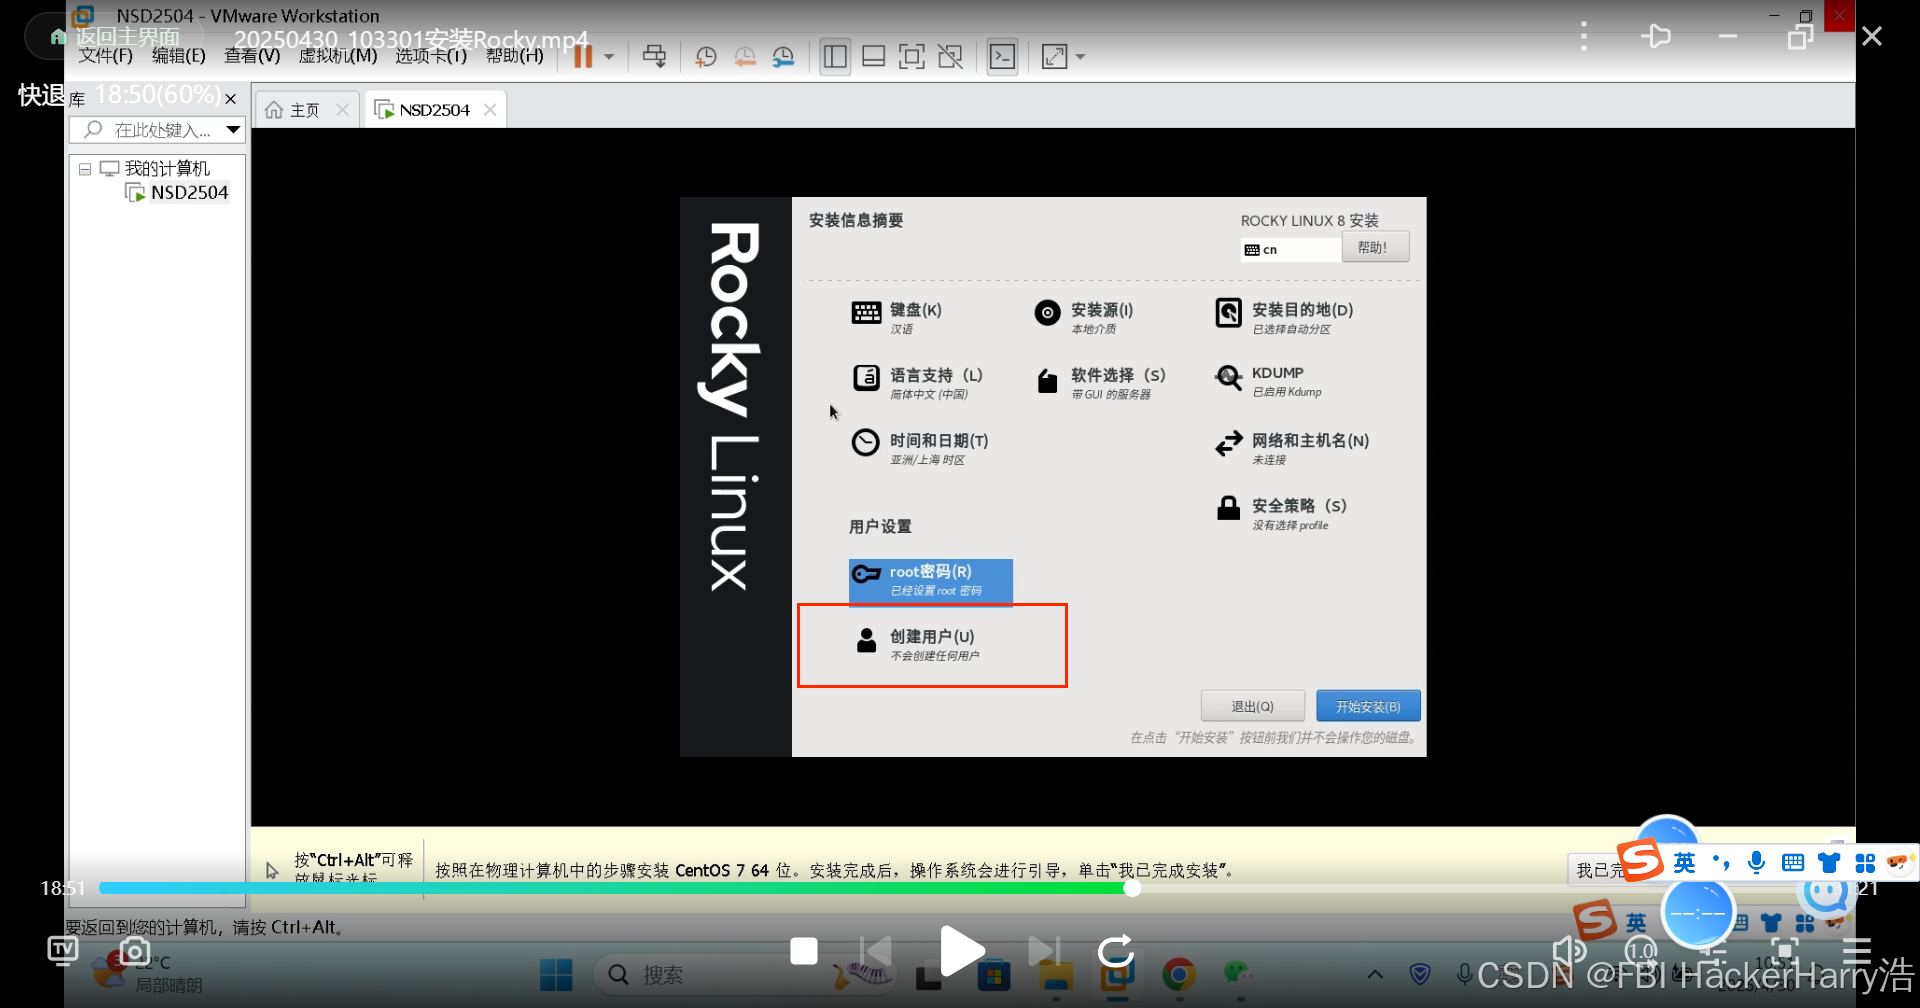
Task: Open the Installation Destination (安装目的地) setting
Action: (x=1284, y=317)
